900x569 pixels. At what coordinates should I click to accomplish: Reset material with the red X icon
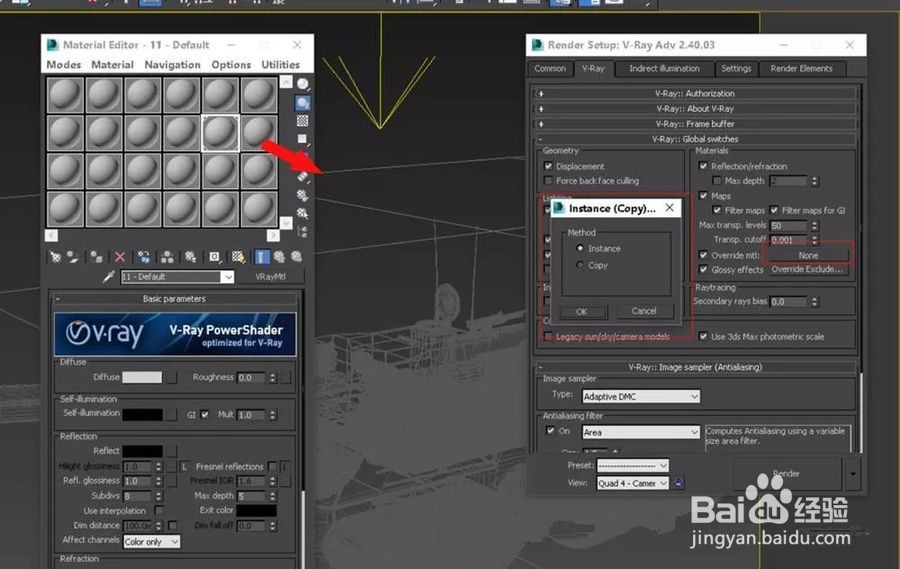[x=119, y=257]
